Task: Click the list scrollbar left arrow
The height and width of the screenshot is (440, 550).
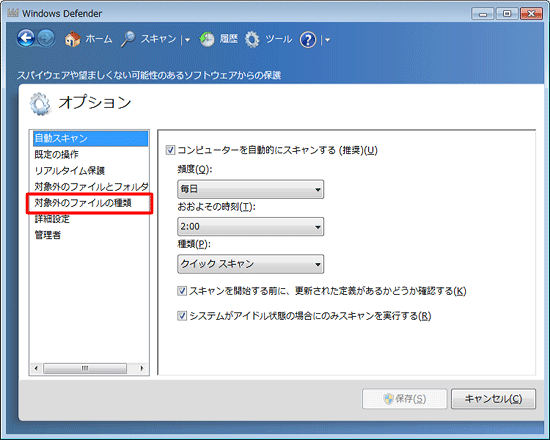Action: [36, 368]
